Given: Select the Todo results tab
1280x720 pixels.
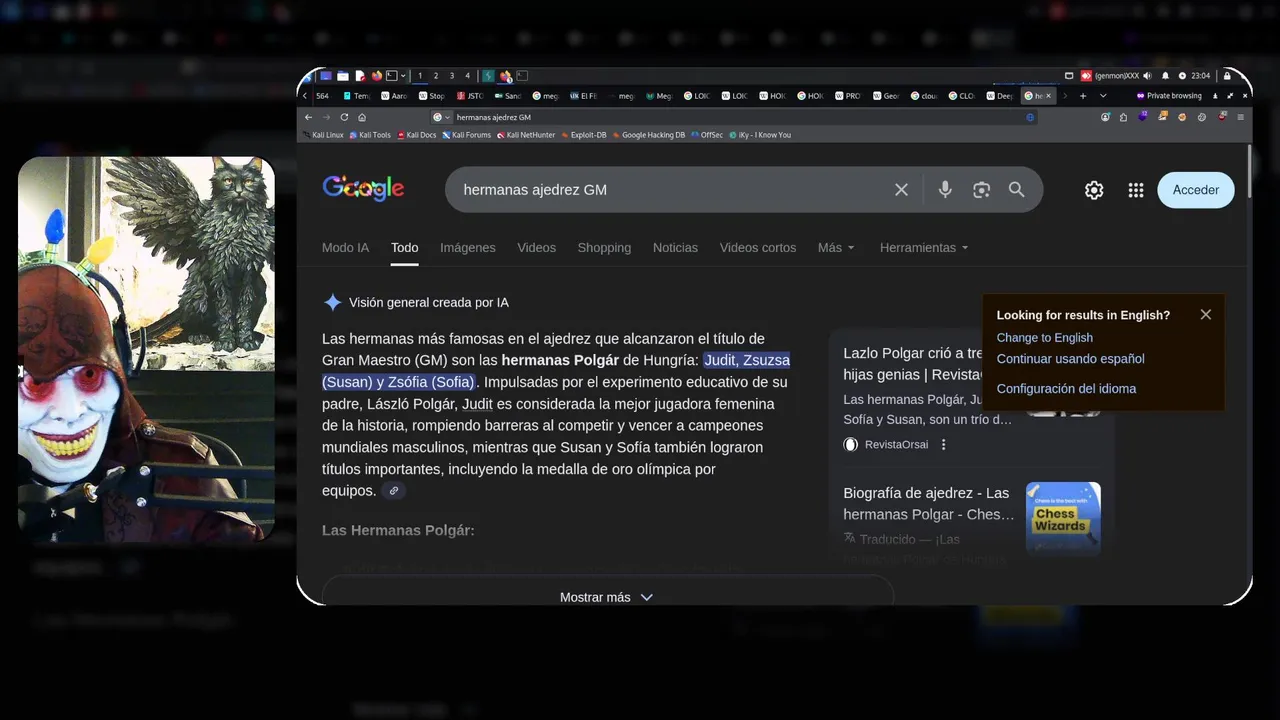Looking at the screenshot, I should 404,248.
